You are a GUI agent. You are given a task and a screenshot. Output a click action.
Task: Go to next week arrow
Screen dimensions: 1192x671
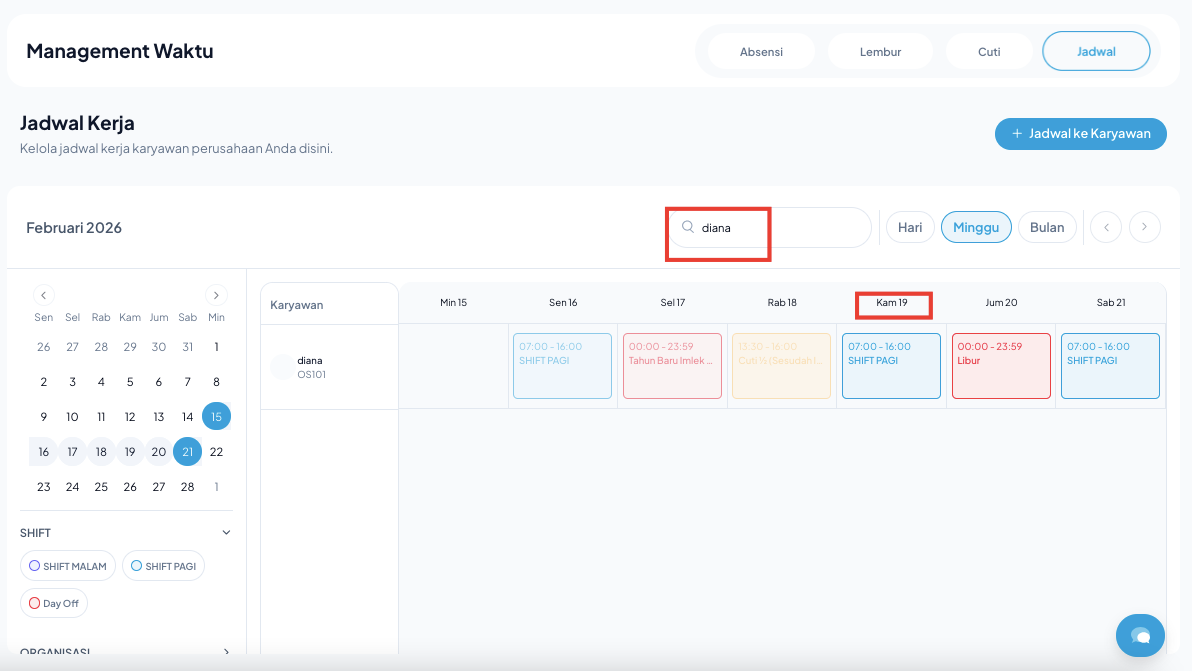[x=1145, y=227]
